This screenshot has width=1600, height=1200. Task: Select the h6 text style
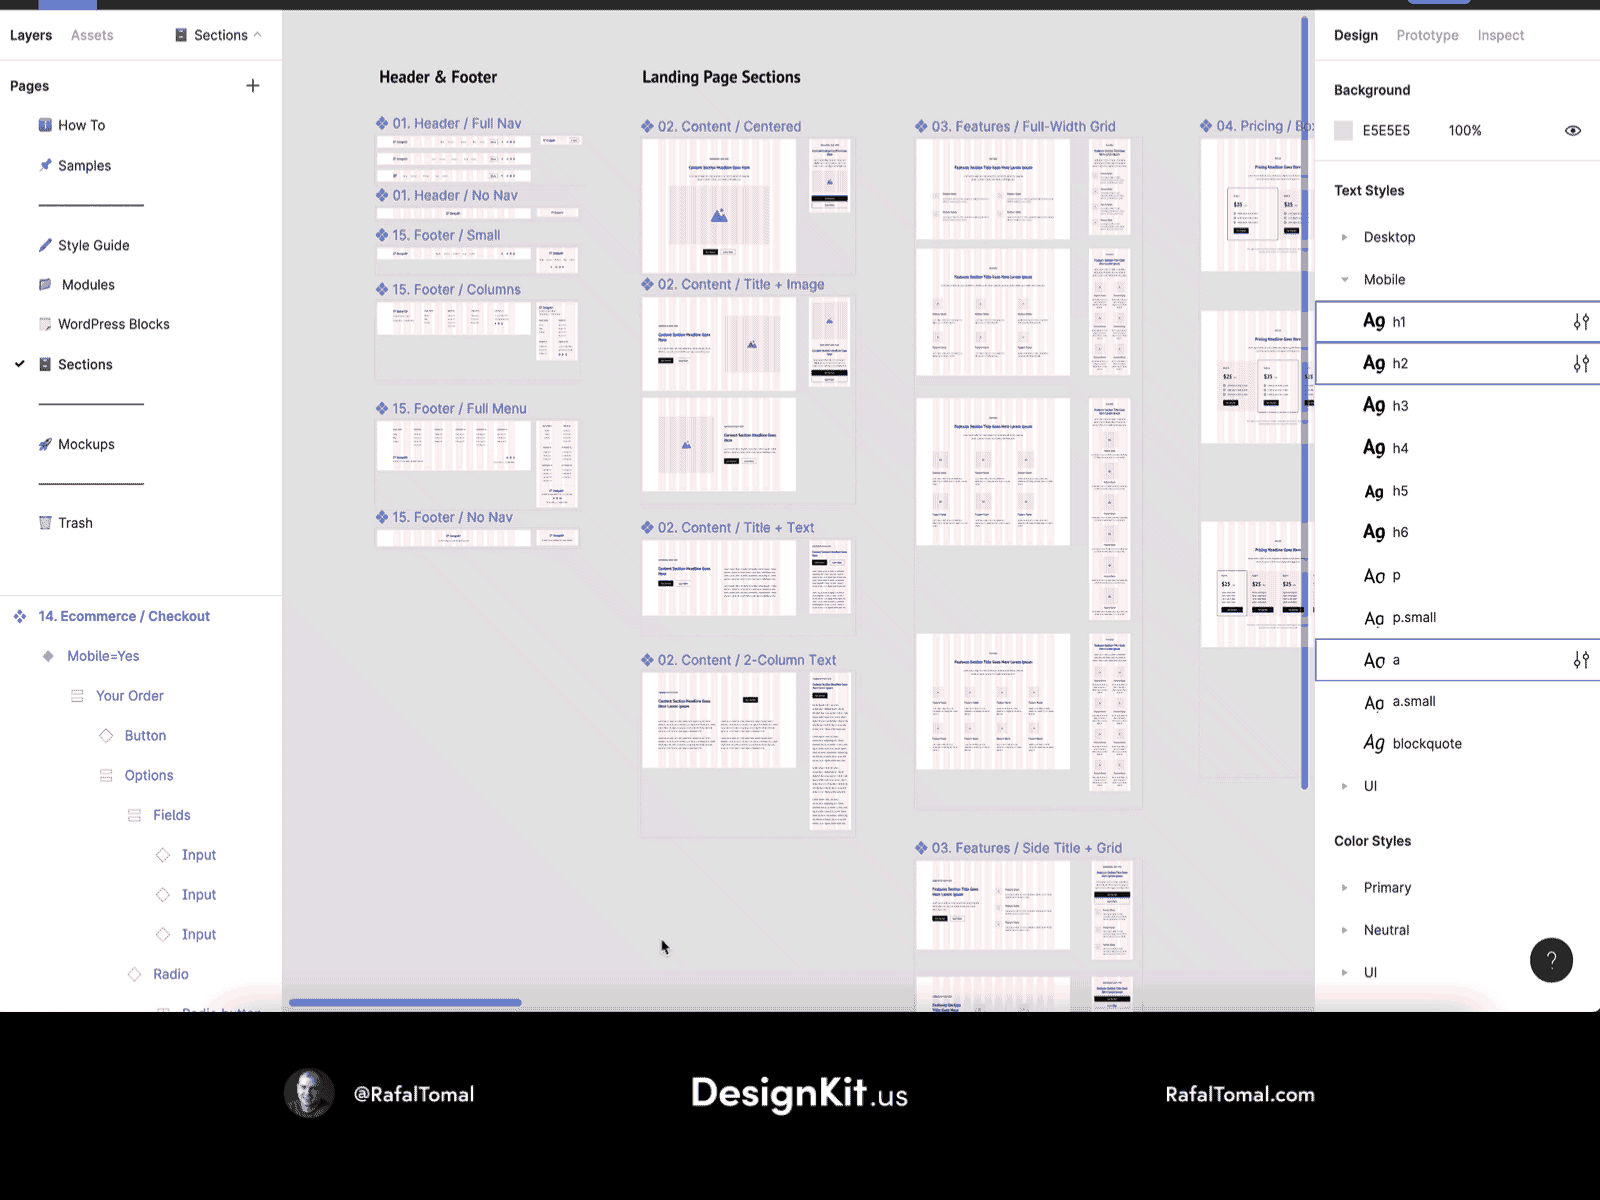[x=1457, y=533]
